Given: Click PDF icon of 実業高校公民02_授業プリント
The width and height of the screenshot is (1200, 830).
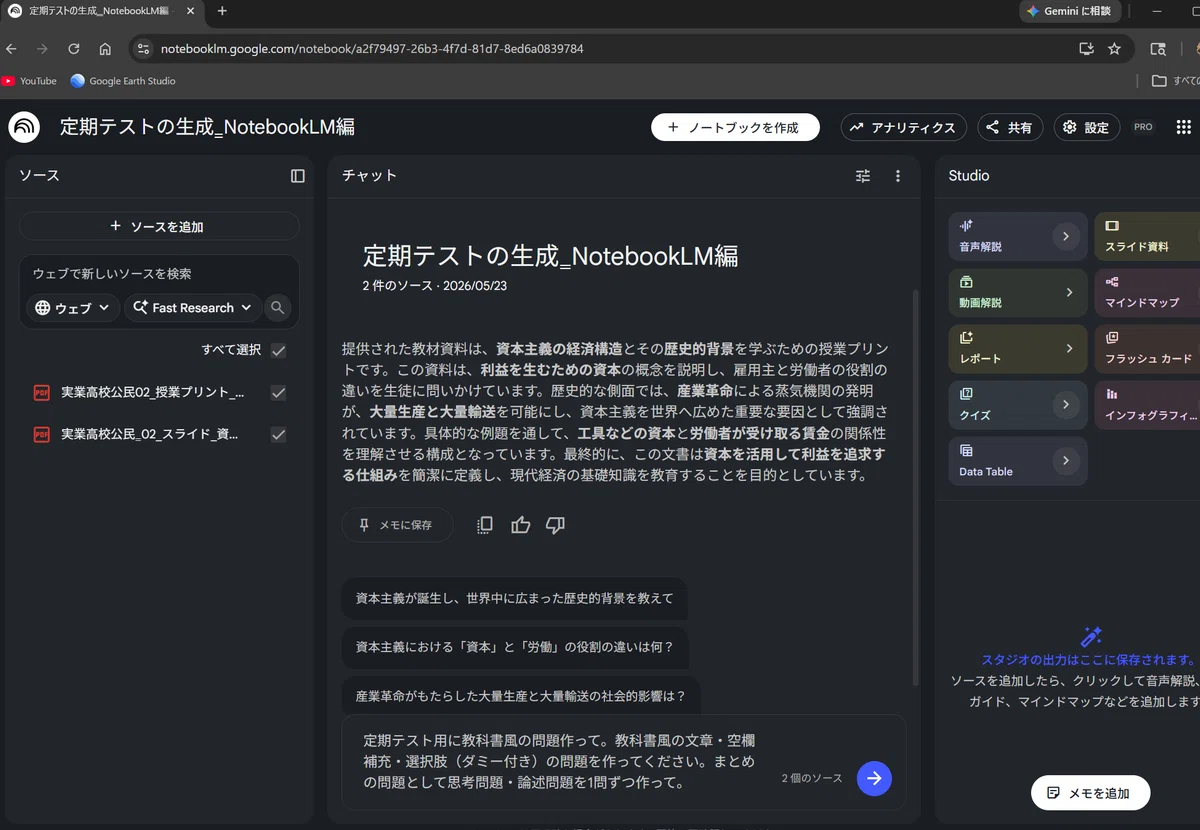Looking at the screenshot, I should 42,393.
